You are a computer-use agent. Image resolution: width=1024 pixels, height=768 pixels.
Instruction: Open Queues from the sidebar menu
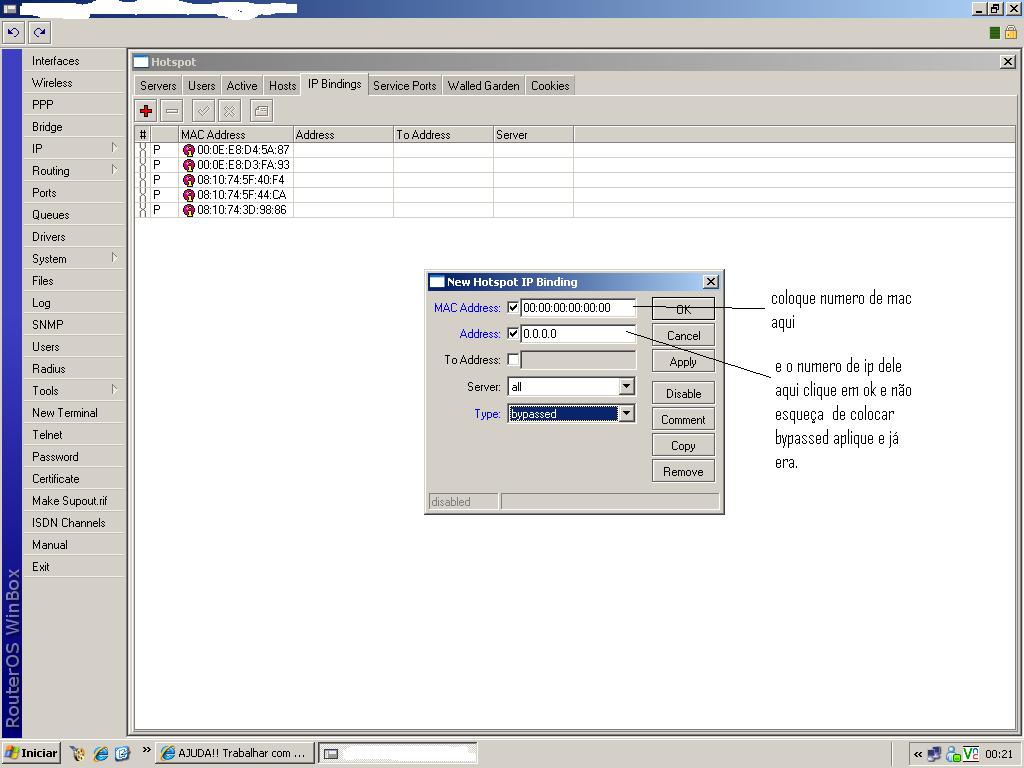[x=74, y=215]
